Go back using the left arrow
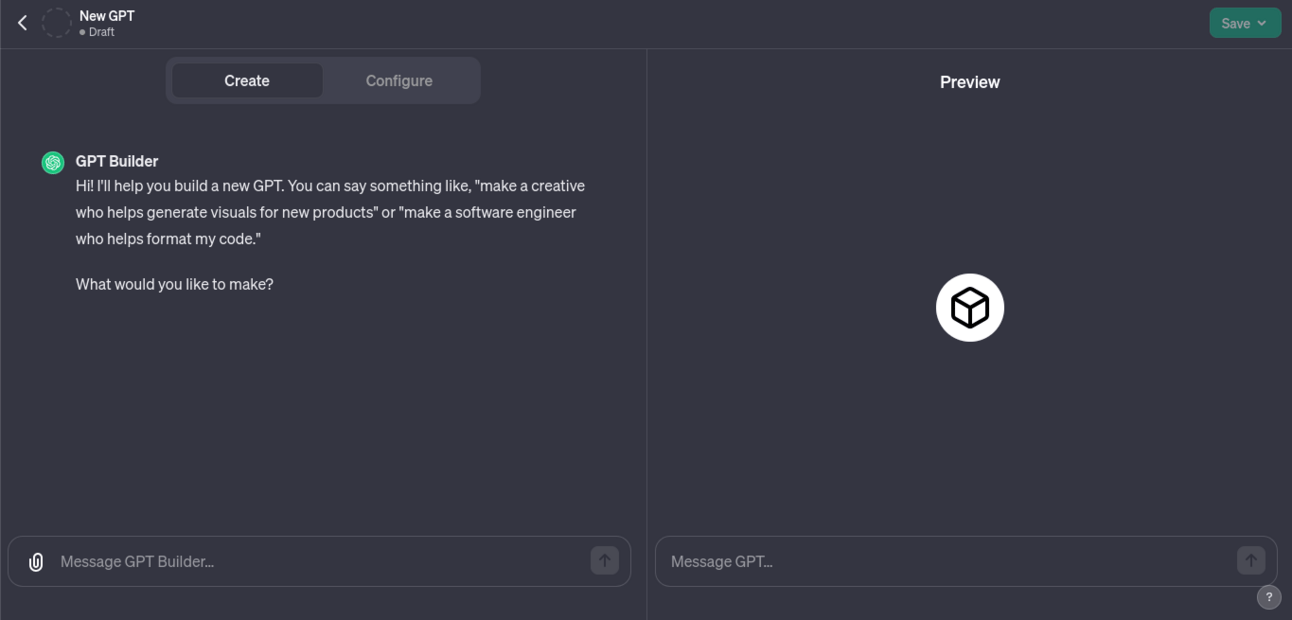The width and height of the screenshot is (1292, 620). coord(22,23)
